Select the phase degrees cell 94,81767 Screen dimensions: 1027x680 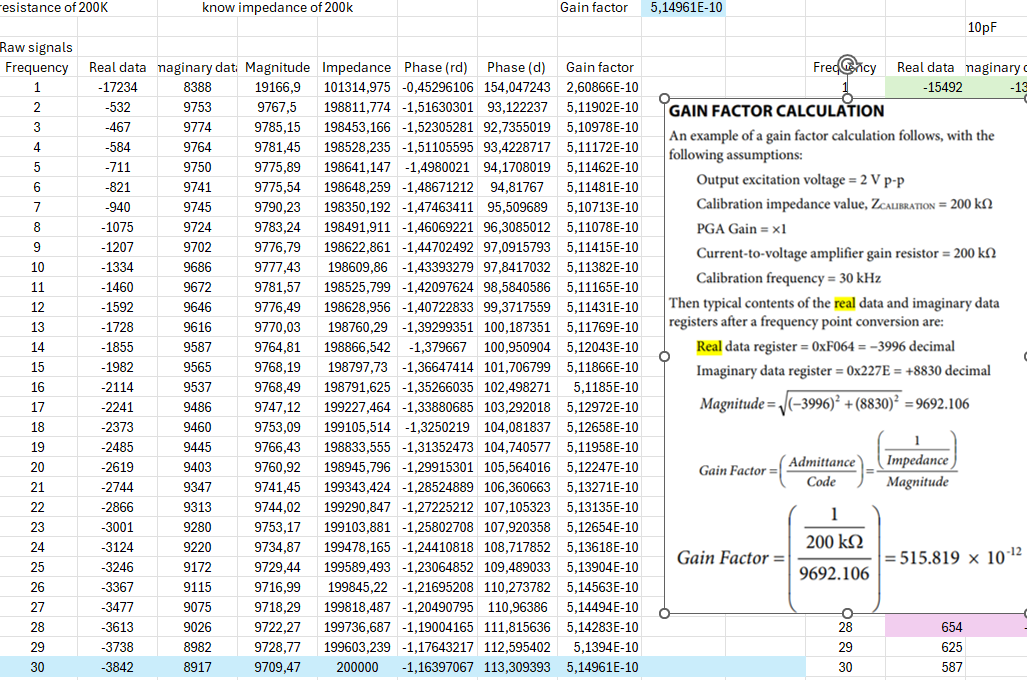517,187
